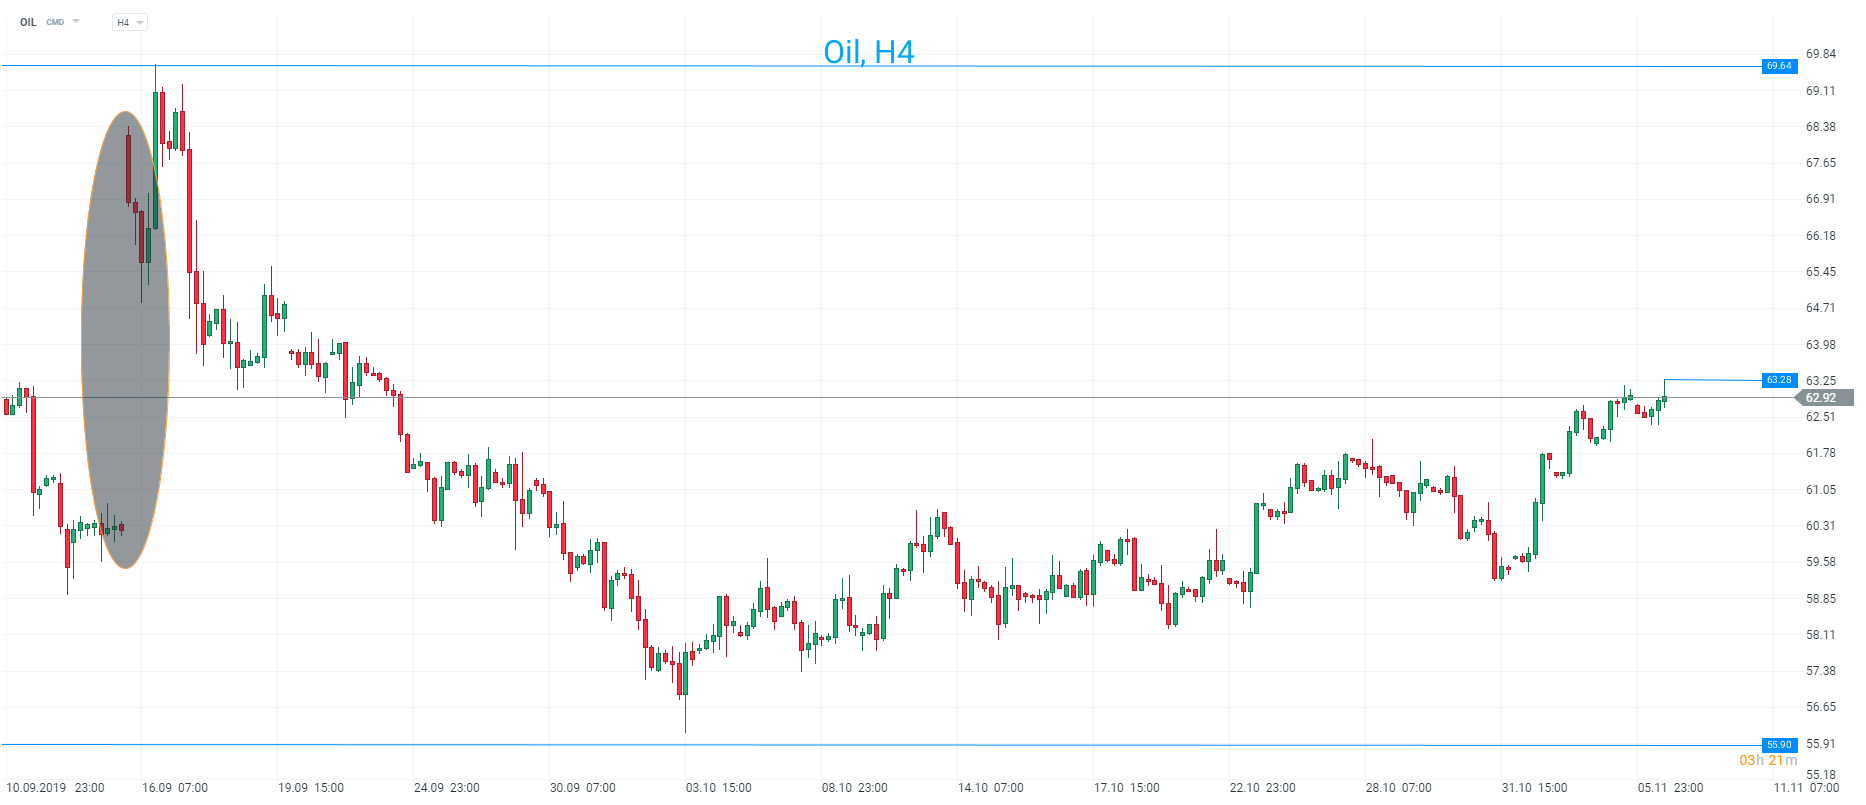This screenshot has height=805, width=1866.
Task: Click the 03h 21m candle countdown timer
Action: click(x=1767, y=761)
